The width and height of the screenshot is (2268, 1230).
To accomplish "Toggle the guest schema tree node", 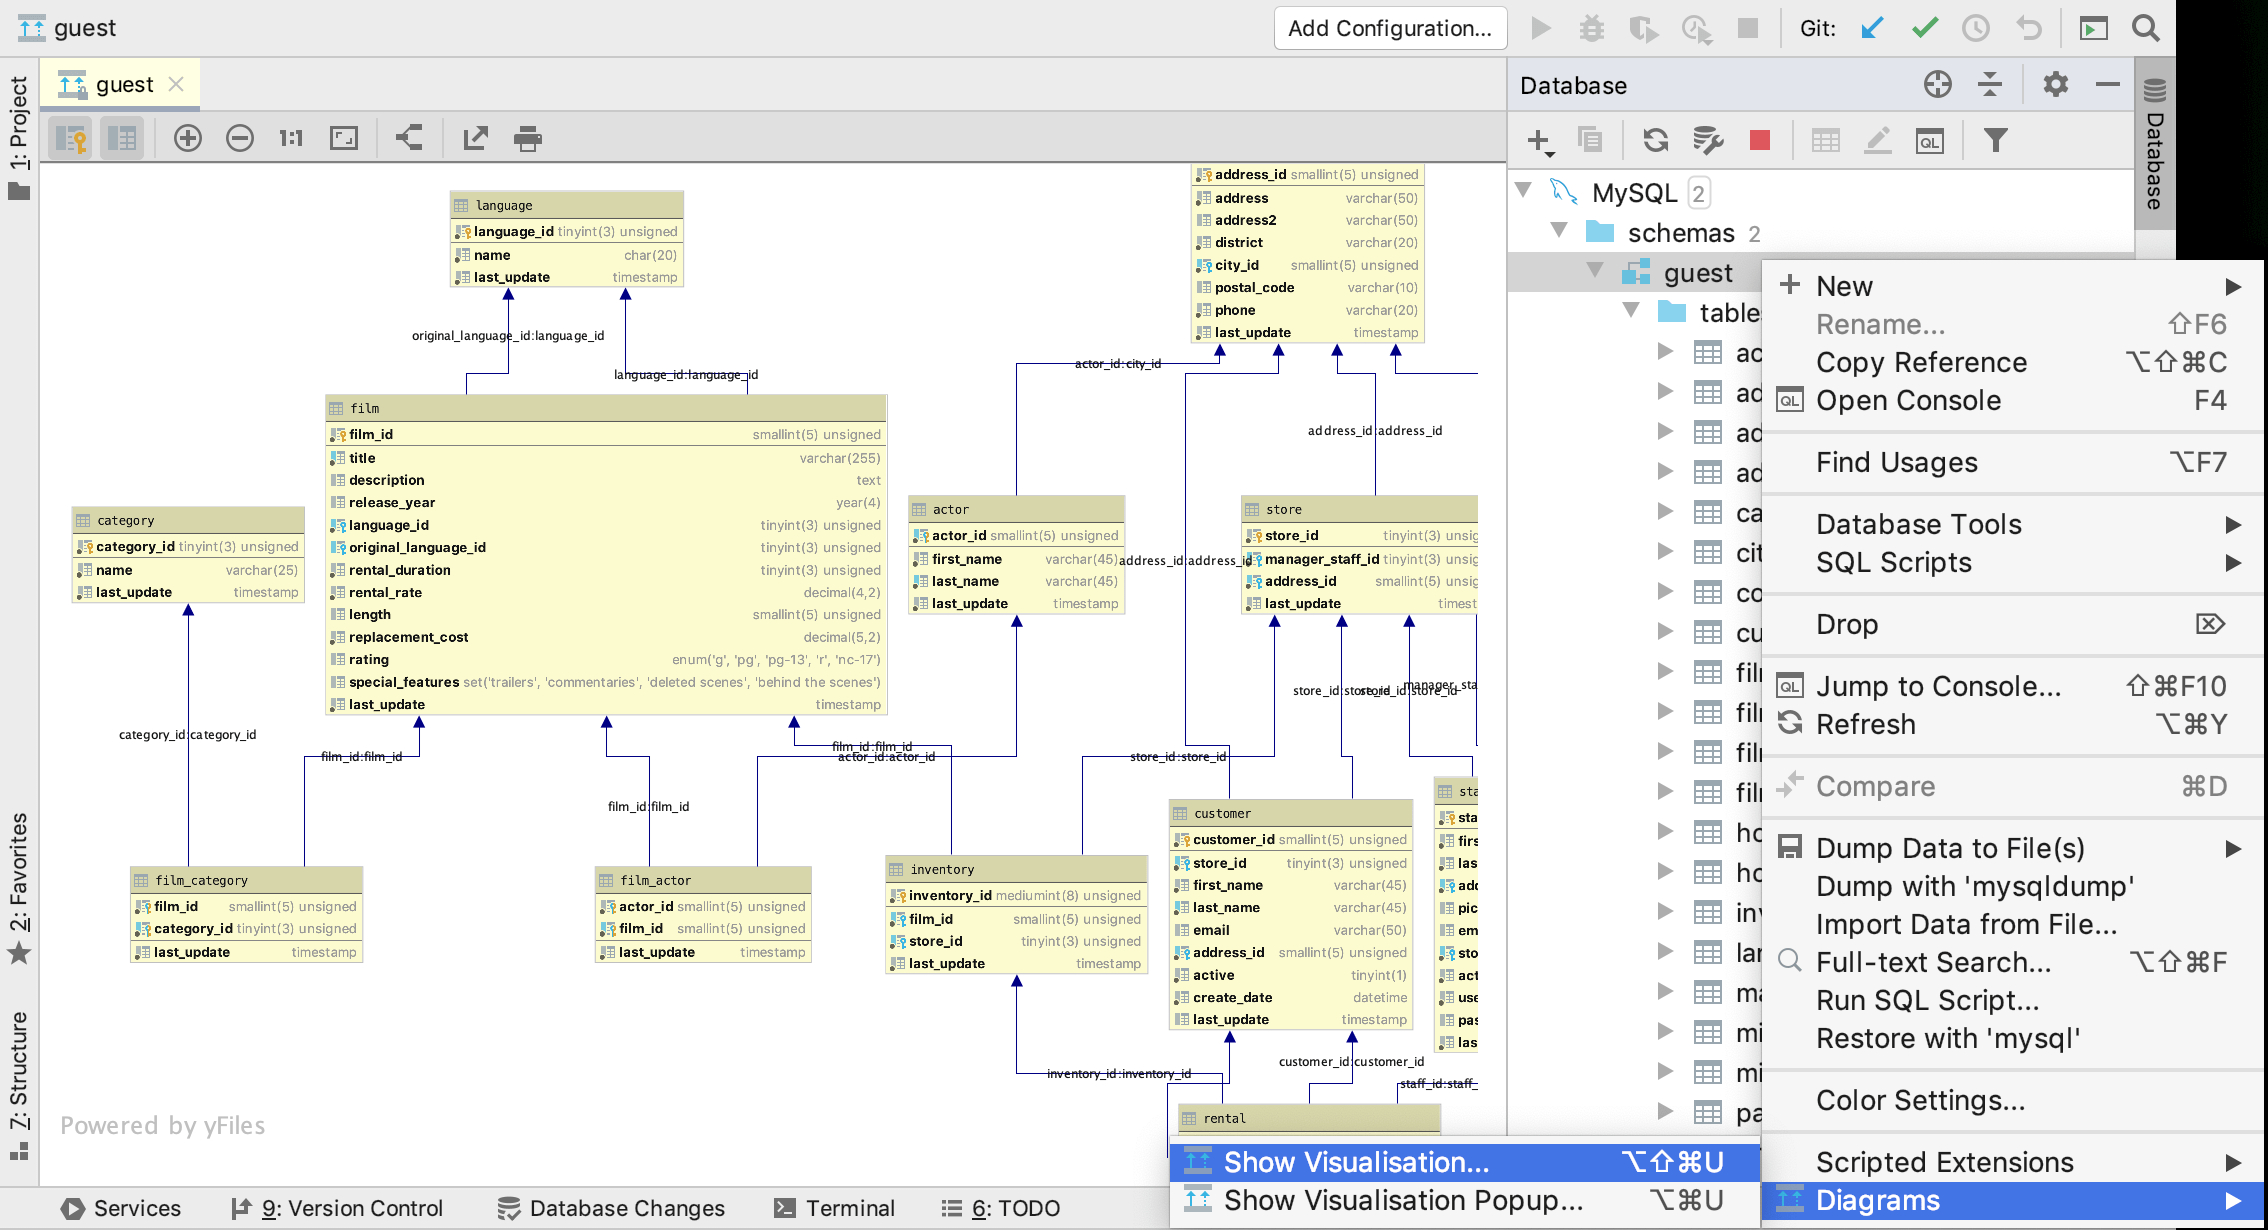I will click(x=1596, y=273).
